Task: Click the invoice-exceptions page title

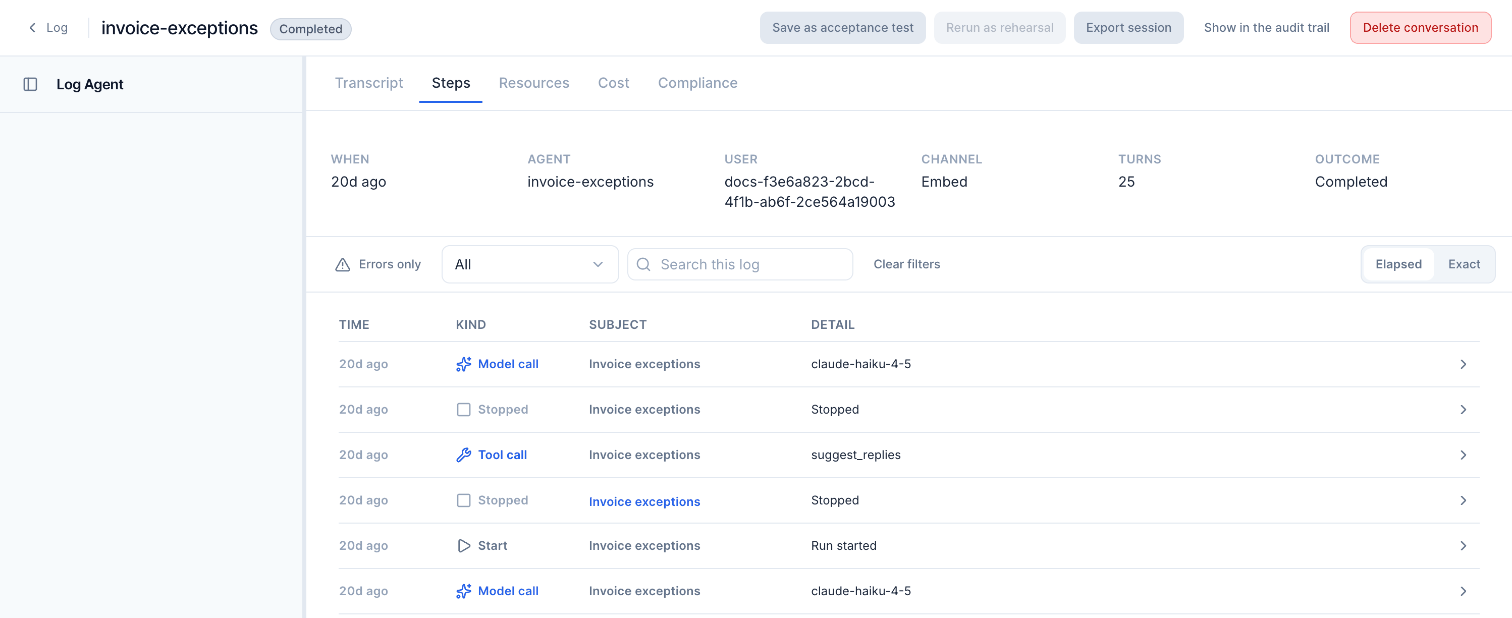Action: tap(180, 28)
